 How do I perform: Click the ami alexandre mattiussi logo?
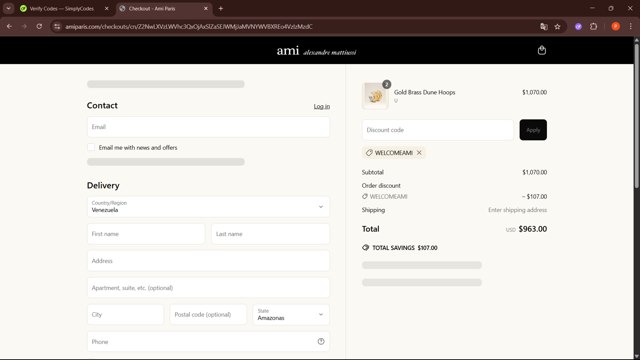[x=316, y=51]
